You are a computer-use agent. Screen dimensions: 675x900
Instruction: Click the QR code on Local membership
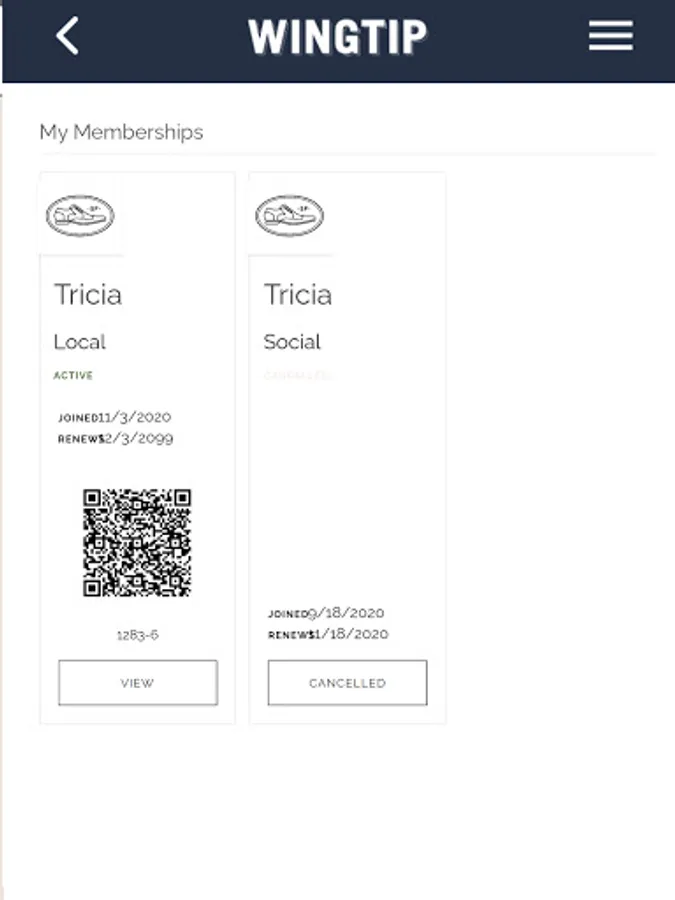(137, 543)
